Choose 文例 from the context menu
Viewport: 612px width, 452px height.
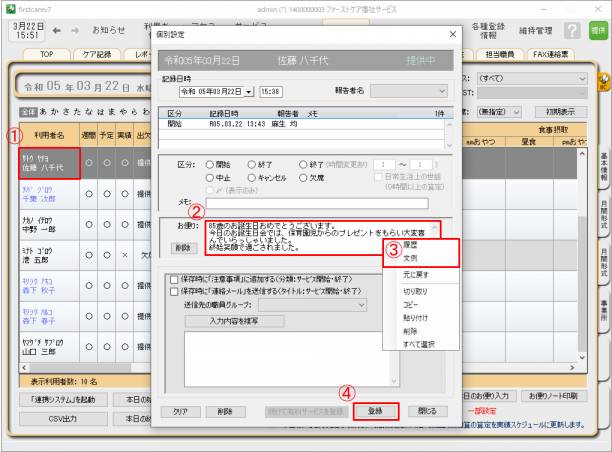[x=409, y=257]
